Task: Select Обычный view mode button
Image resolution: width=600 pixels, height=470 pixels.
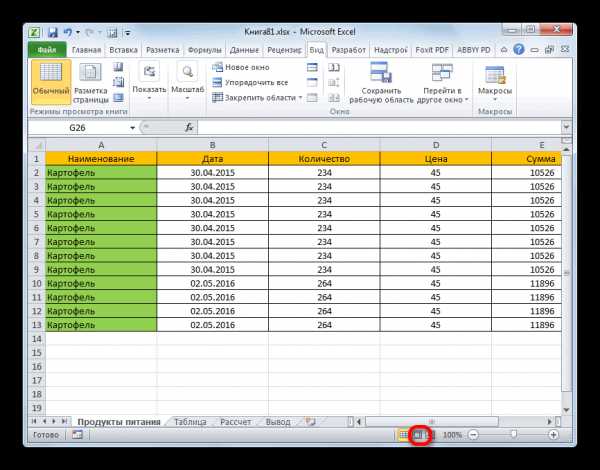Action: click(51, 82)
